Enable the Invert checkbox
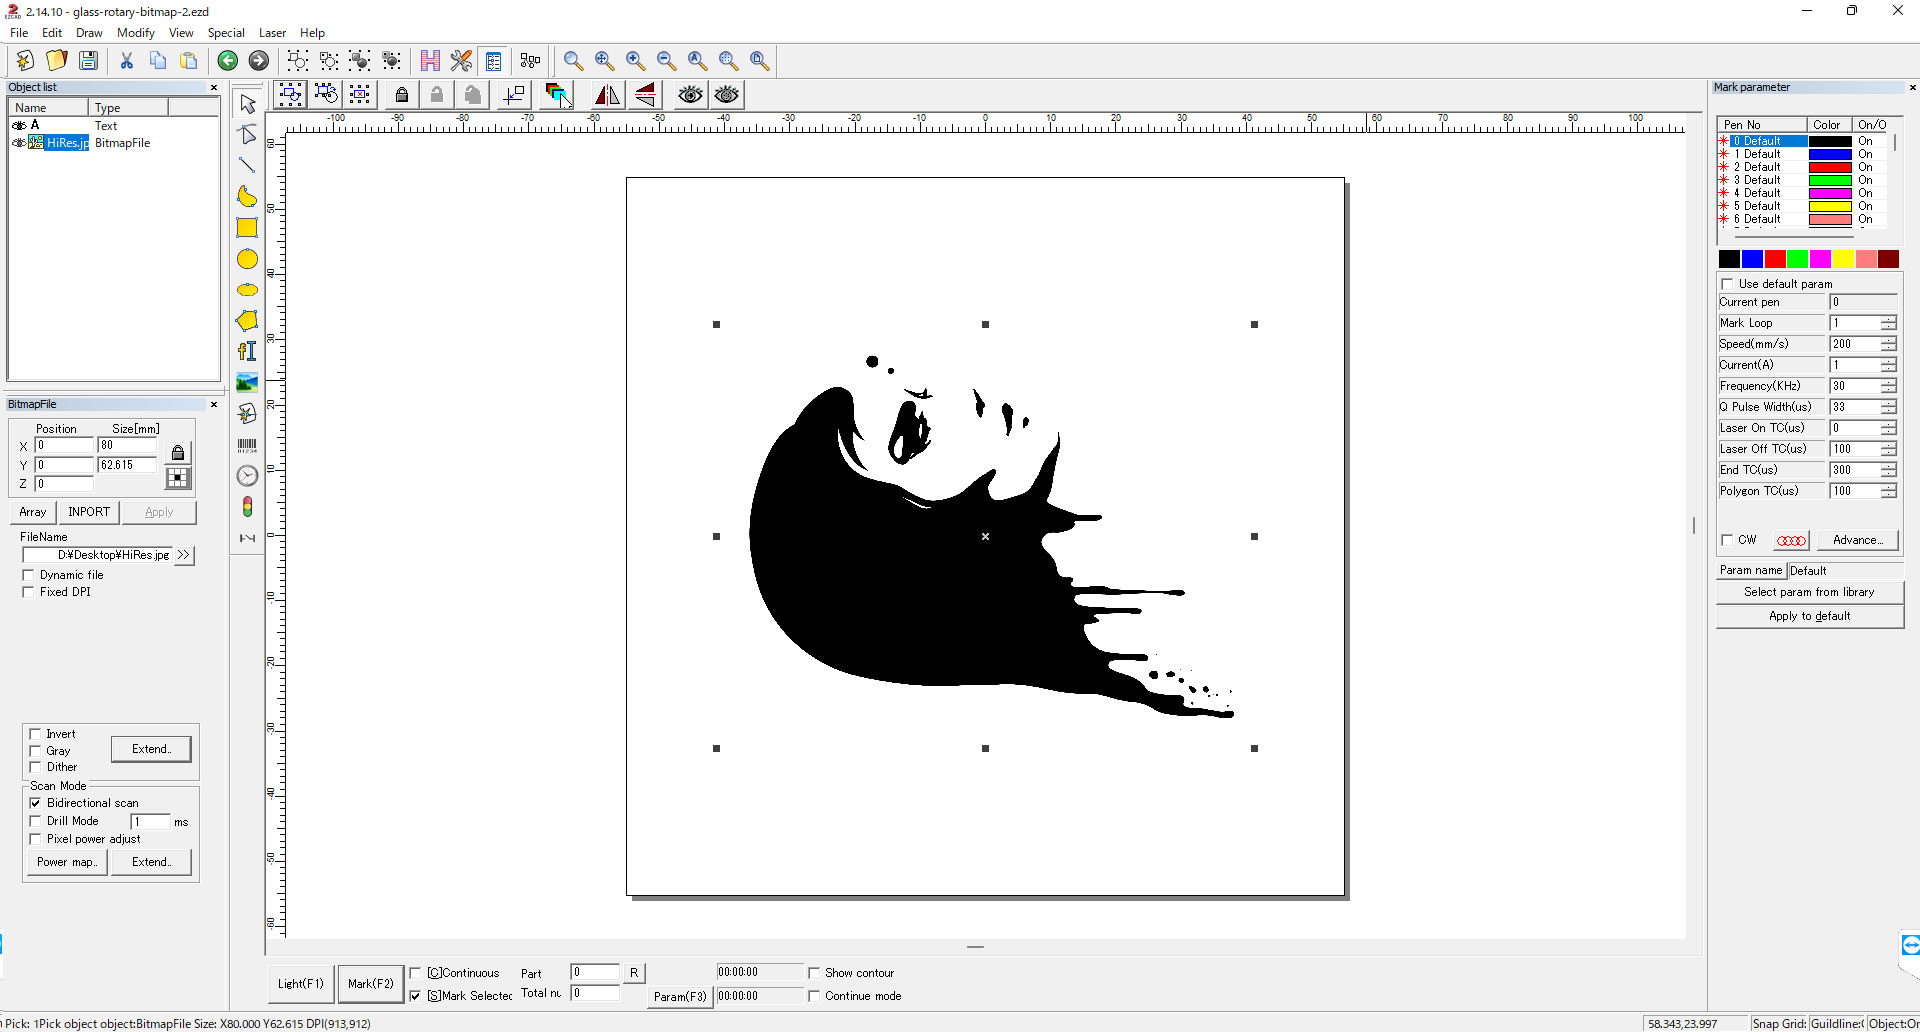This screenshot has width=1920, height=1032. (x=36, y=734)
